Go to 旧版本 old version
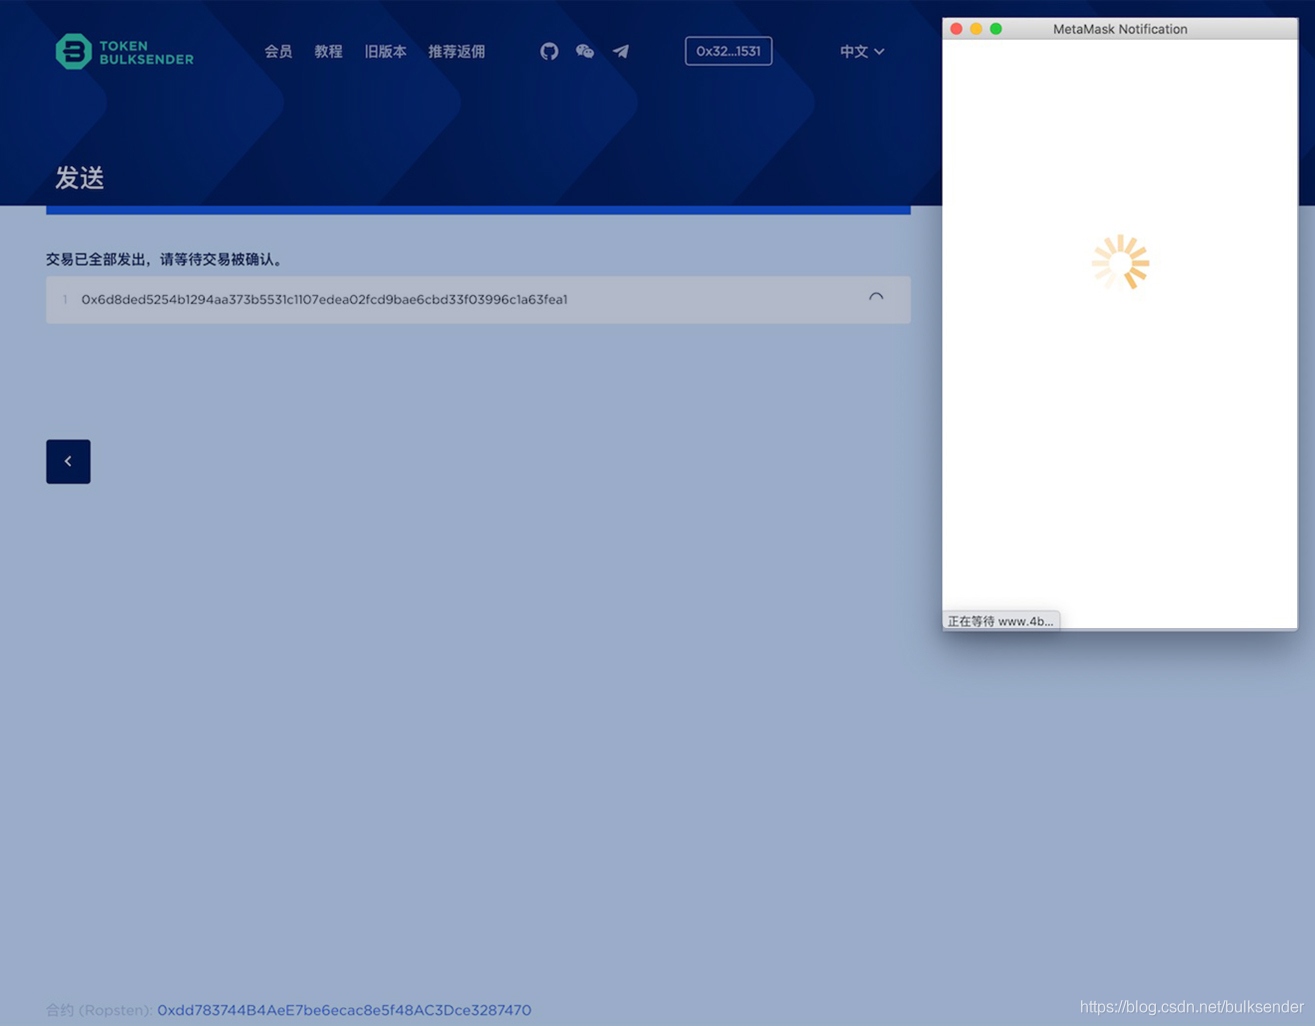Image resolution: width=1315 pixels, height=1026 pixels. [385, 51]
